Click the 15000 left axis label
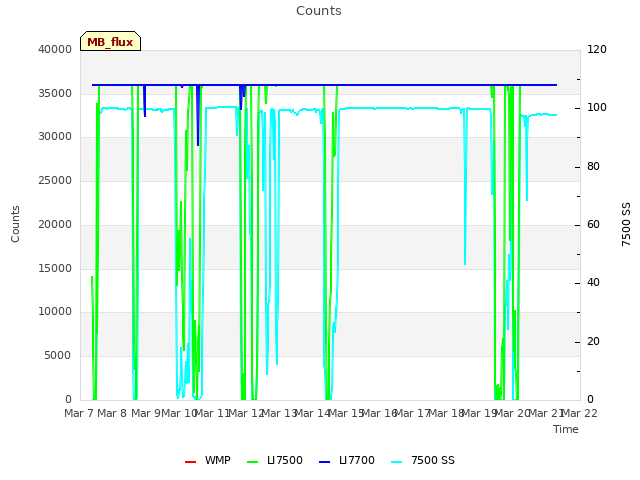This screenshot has width=640, height=480. tap(55, 268)
